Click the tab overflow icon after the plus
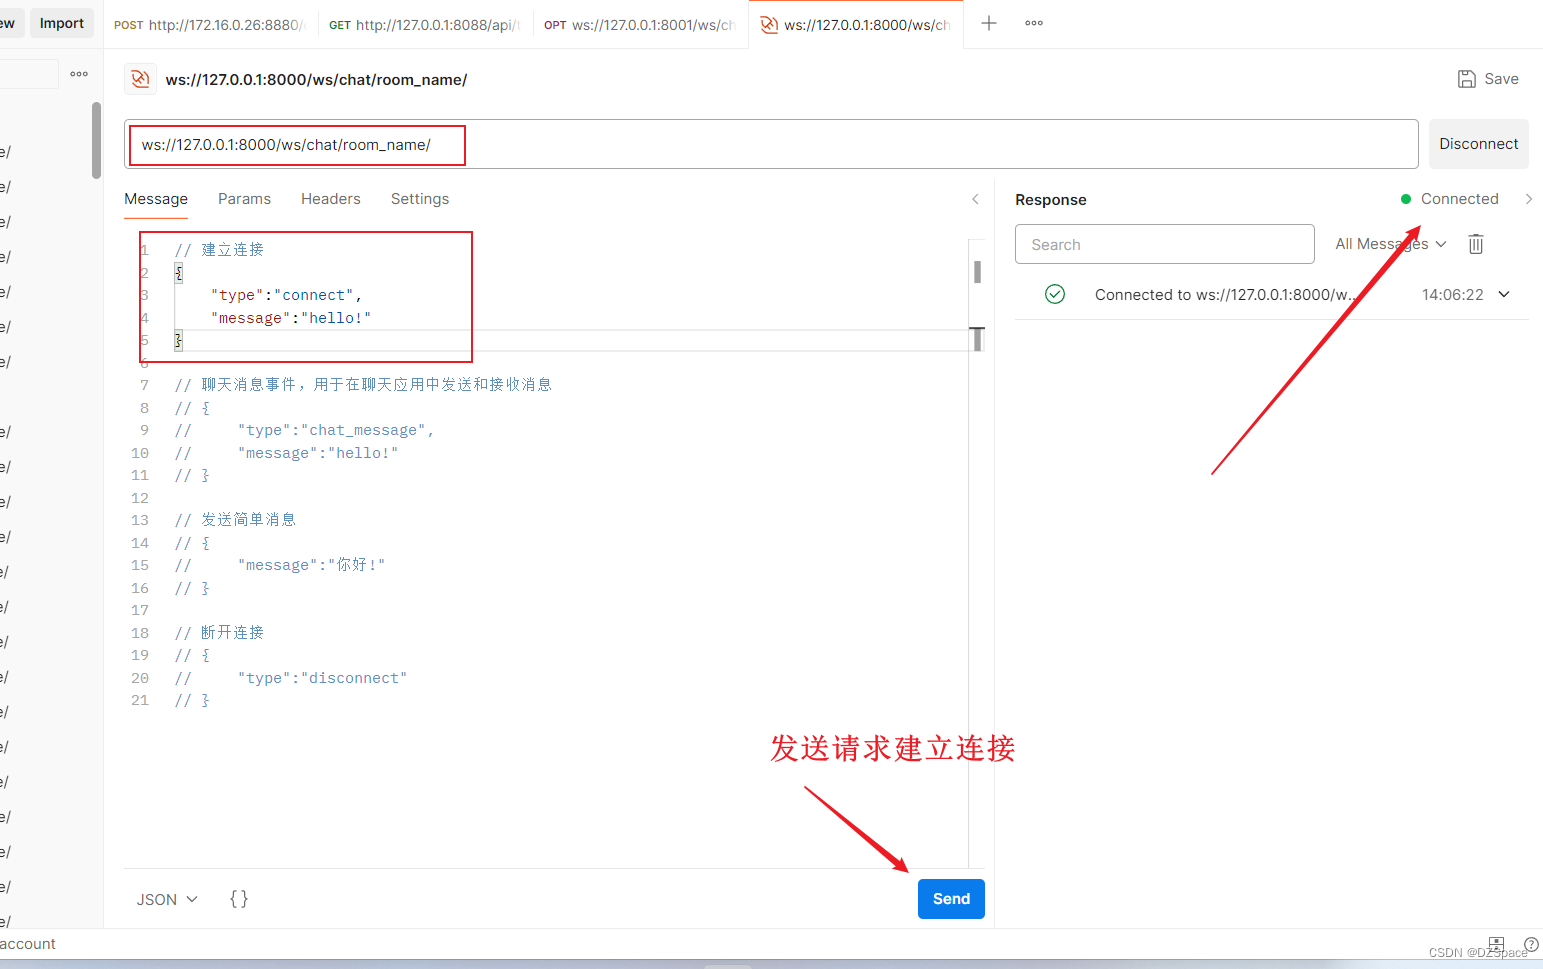Screen dimensions: 1543x969 coord(1034,22)
